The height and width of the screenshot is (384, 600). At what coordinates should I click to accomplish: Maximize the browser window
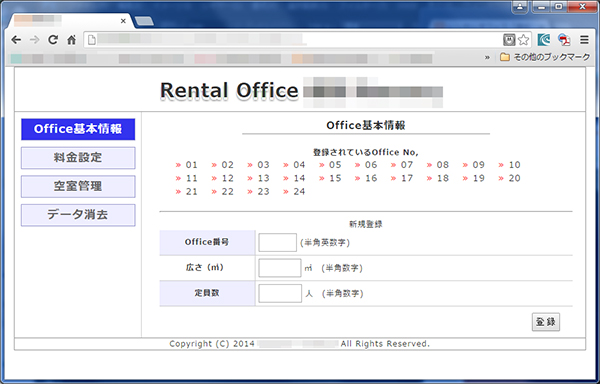tap(559, 7)
